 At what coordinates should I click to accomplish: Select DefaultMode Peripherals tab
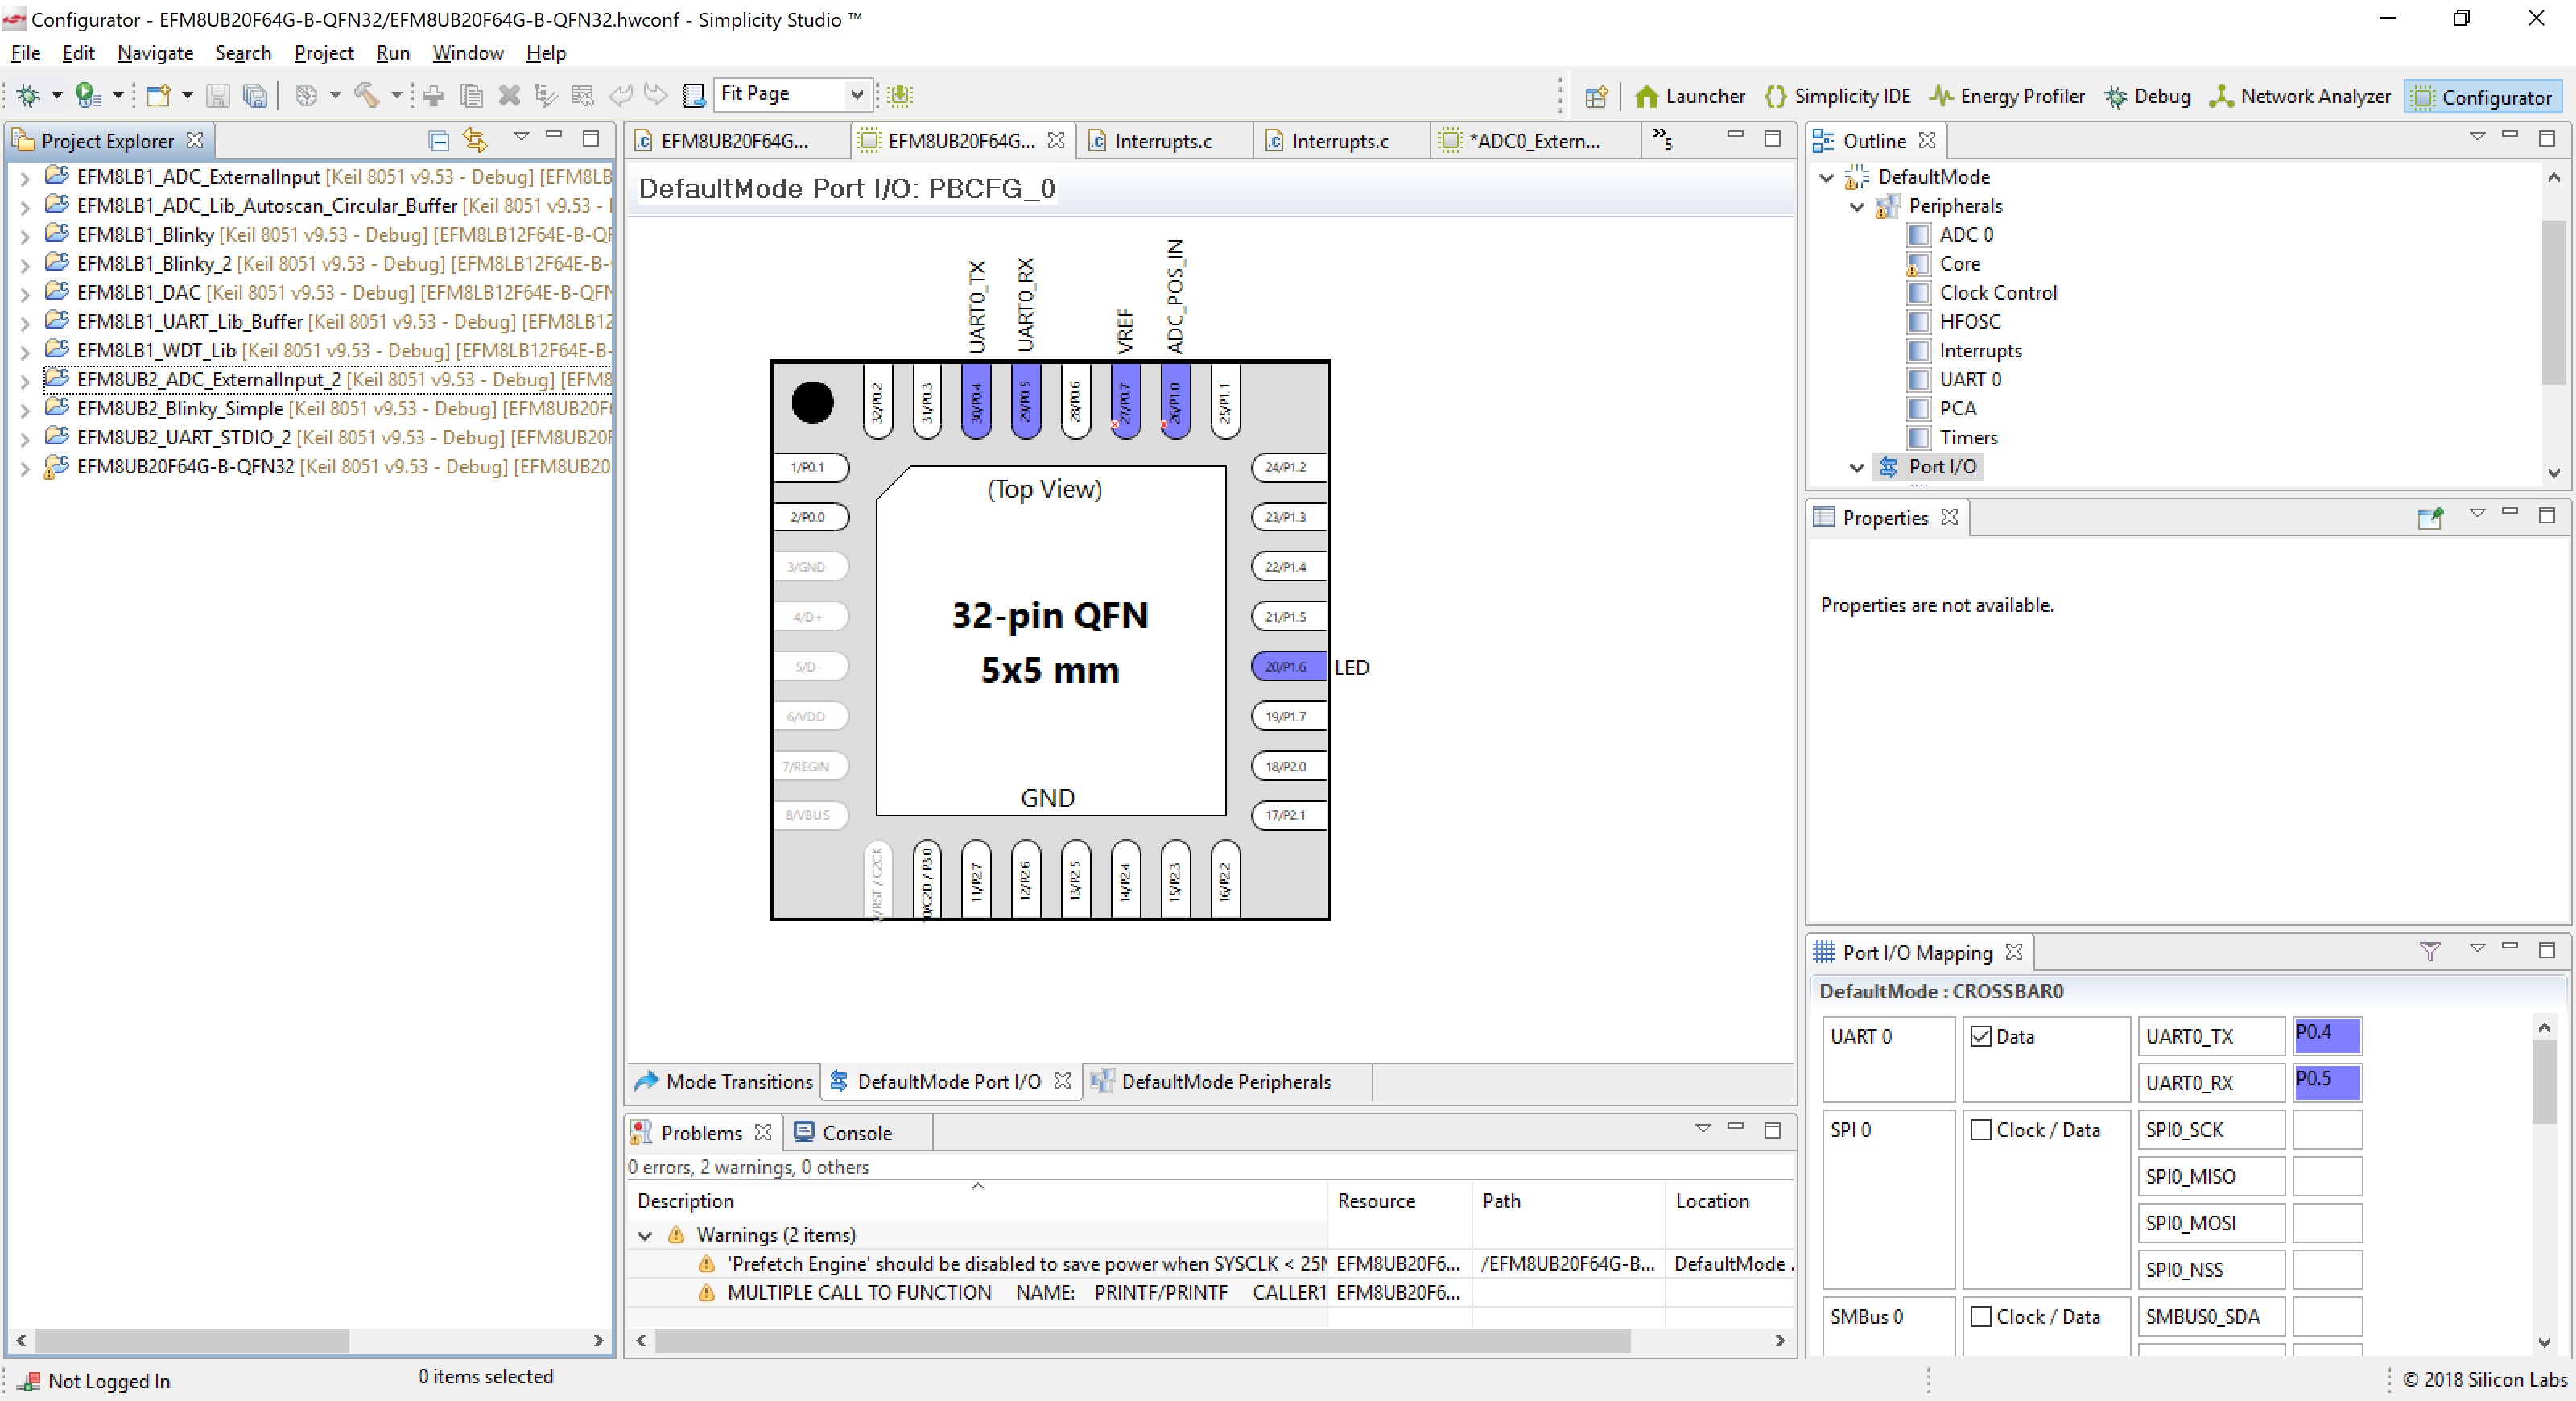(1225, 1081)
